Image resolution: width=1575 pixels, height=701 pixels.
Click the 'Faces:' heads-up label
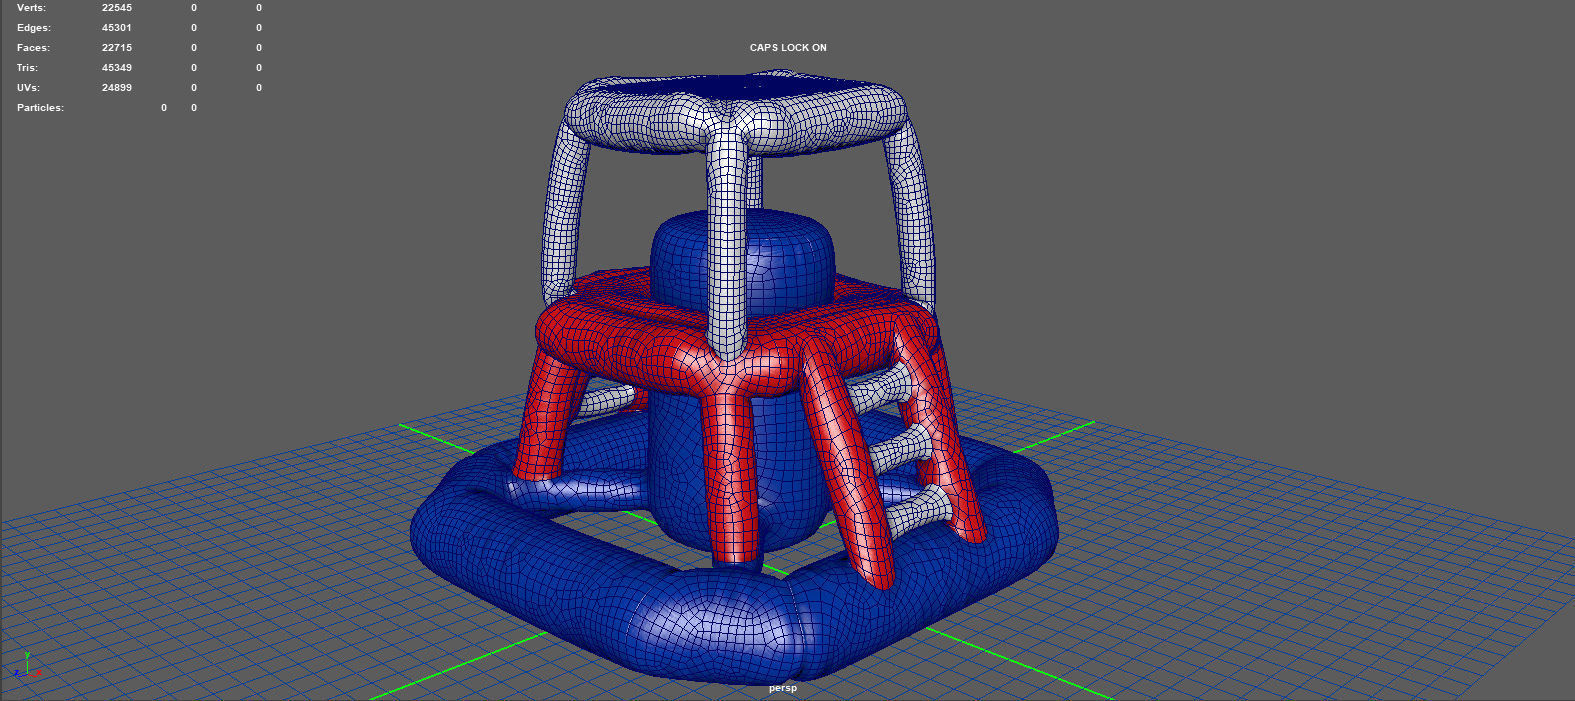pyautogui.click(x=33, y=48)
